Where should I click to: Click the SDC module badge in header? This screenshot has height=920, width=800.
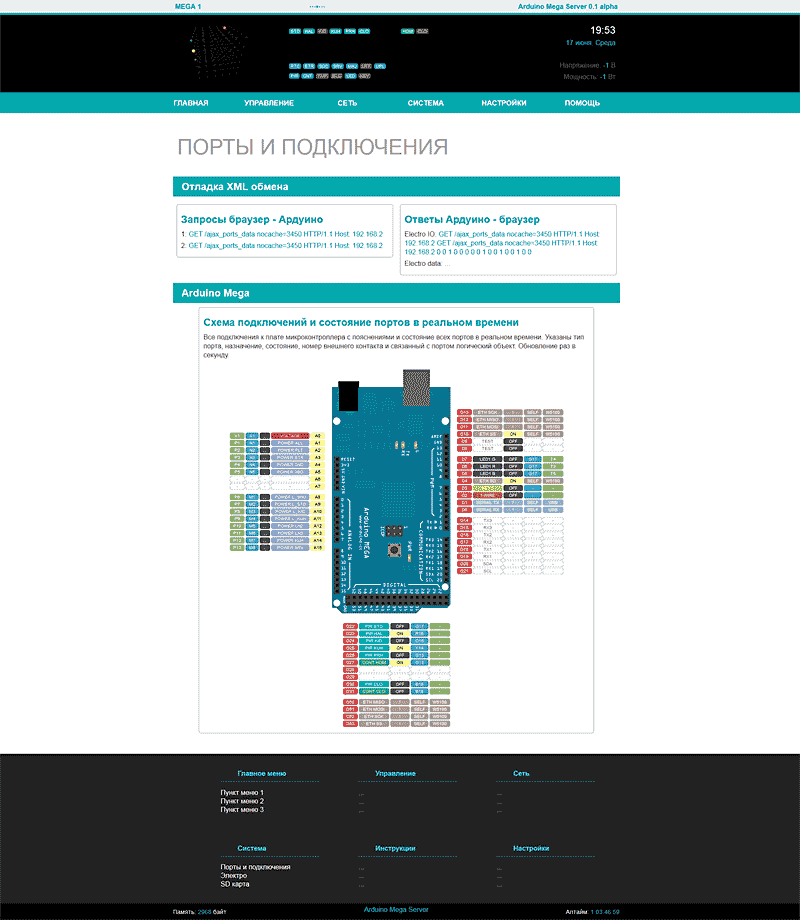click(323, 66)
